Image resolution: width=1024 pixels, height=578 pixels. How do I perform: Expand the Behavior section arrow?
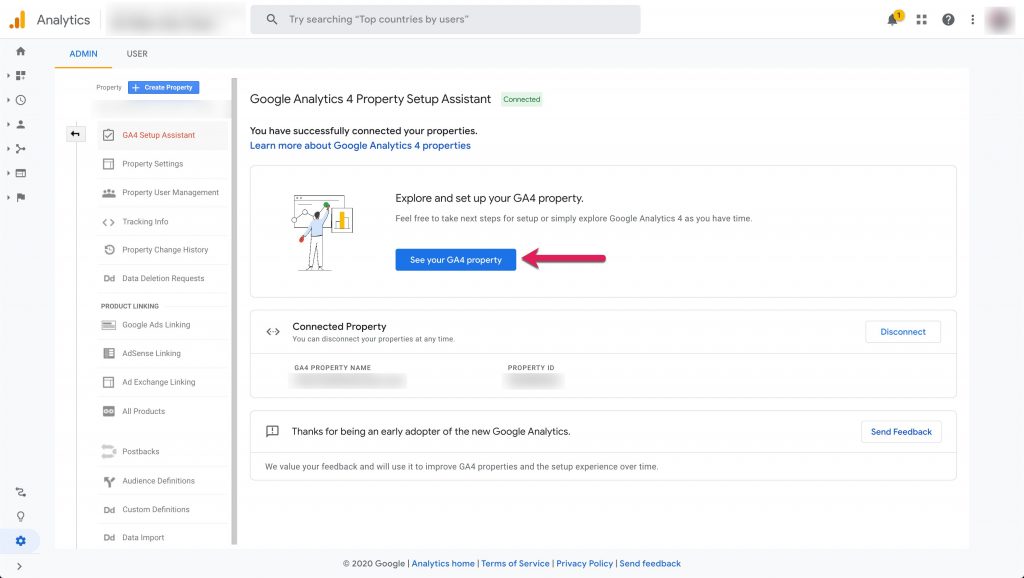pyautogui.click(x=8, y=173)
